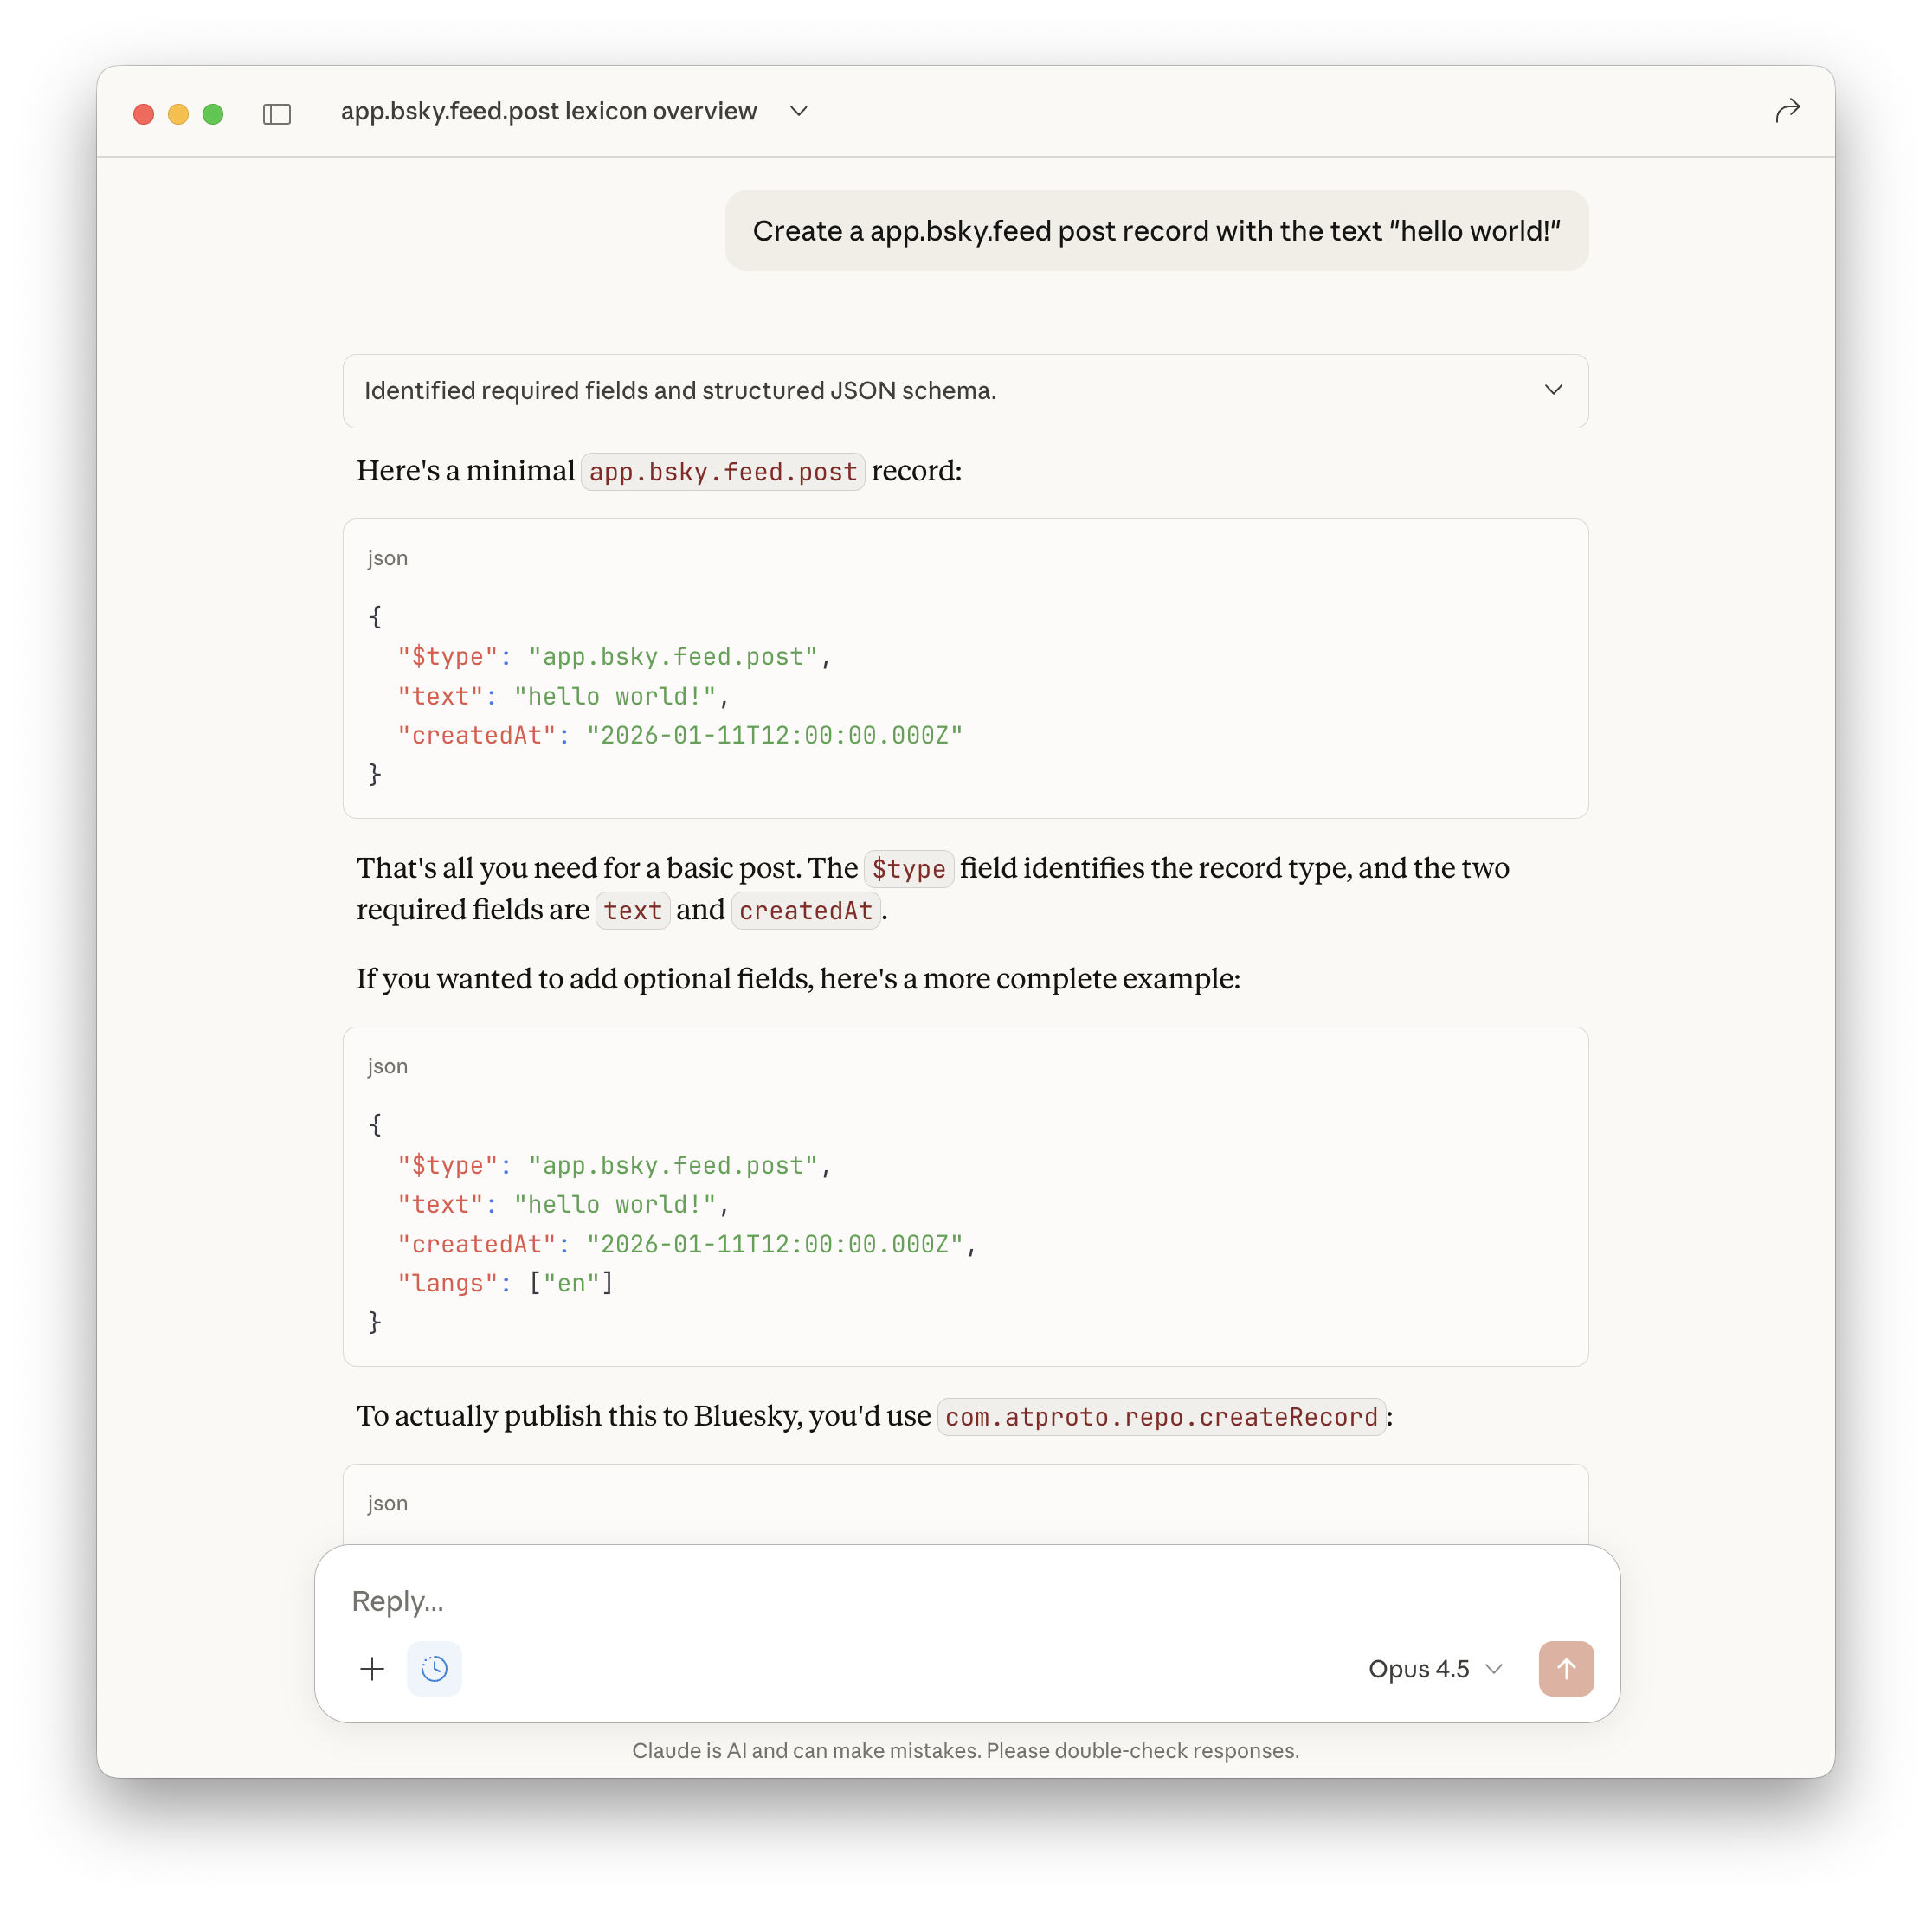The image size is (1932, 1906).
Task: Click the langs line in second code block
Action: coord(506,1283)
